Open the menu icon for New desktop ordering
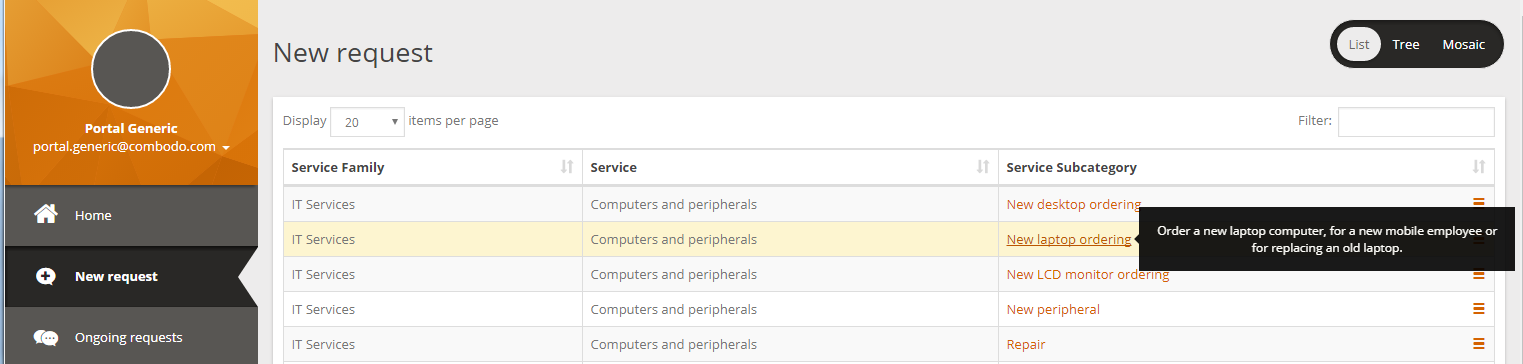This screenshot has width=1523, height=364. tap(1478, 203)
